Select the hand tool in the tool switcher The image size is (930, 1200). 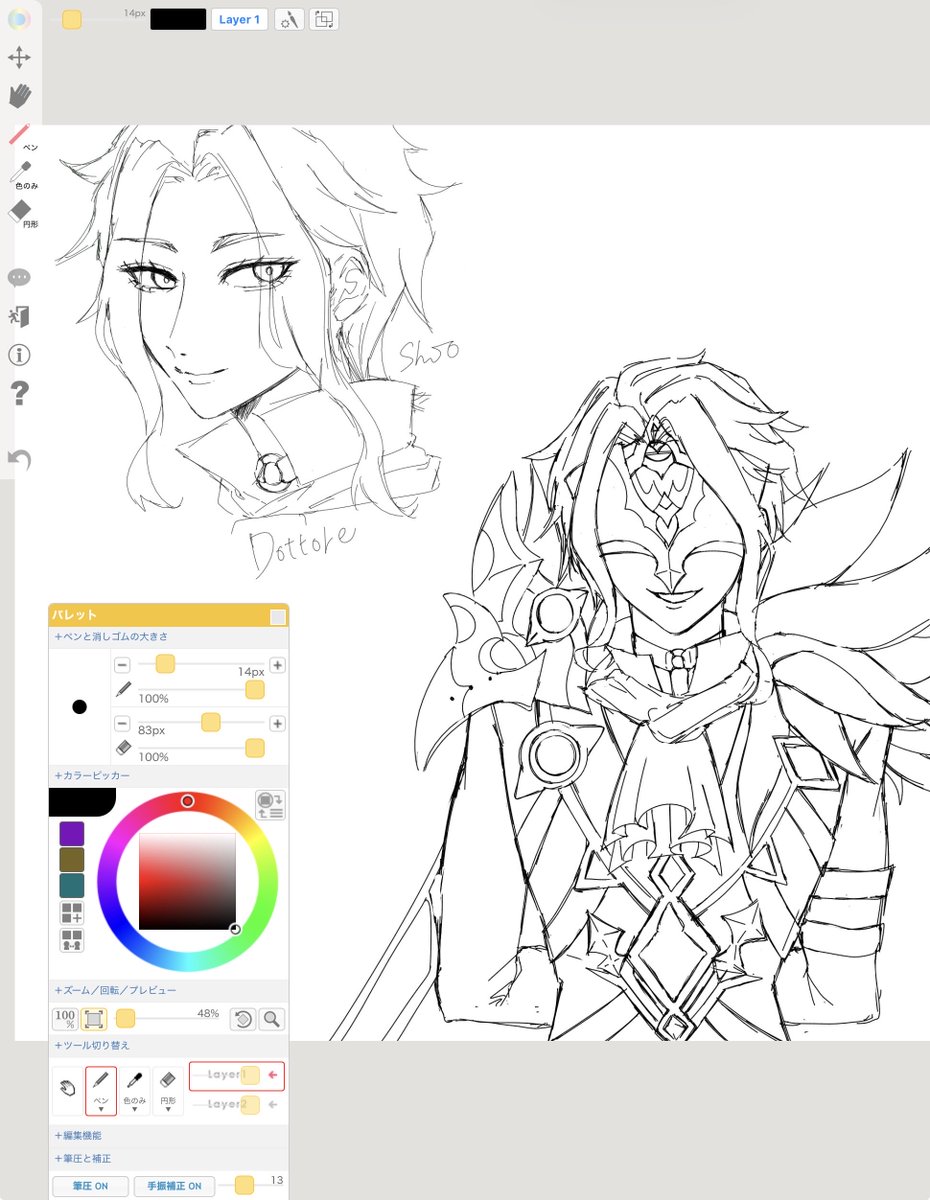(67, 1091)
